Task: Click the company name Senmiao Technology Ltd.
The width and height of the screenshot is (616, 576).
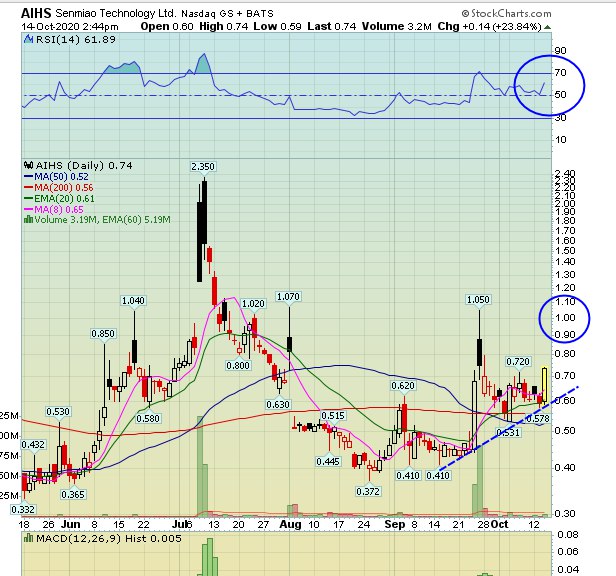Action: (116, 14)
